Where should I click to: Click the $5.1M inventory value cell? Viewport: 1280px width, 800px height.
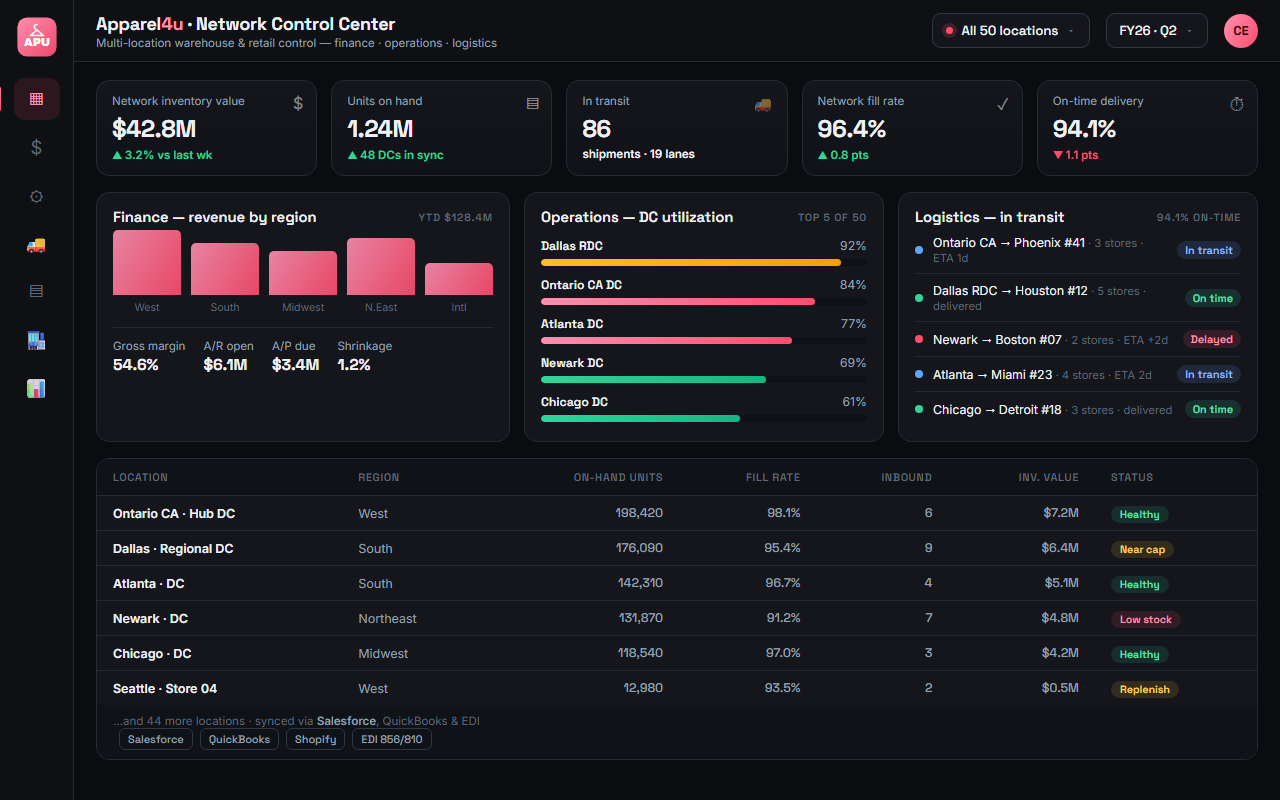tap(1060, 583)
